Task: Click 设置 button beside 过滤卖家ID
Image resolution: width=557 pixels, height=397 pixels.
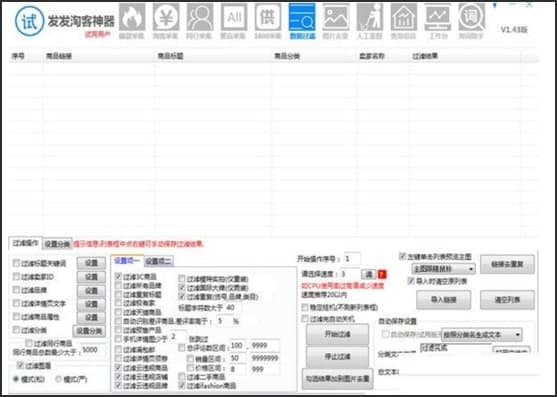Action: (x=91, y=277)
